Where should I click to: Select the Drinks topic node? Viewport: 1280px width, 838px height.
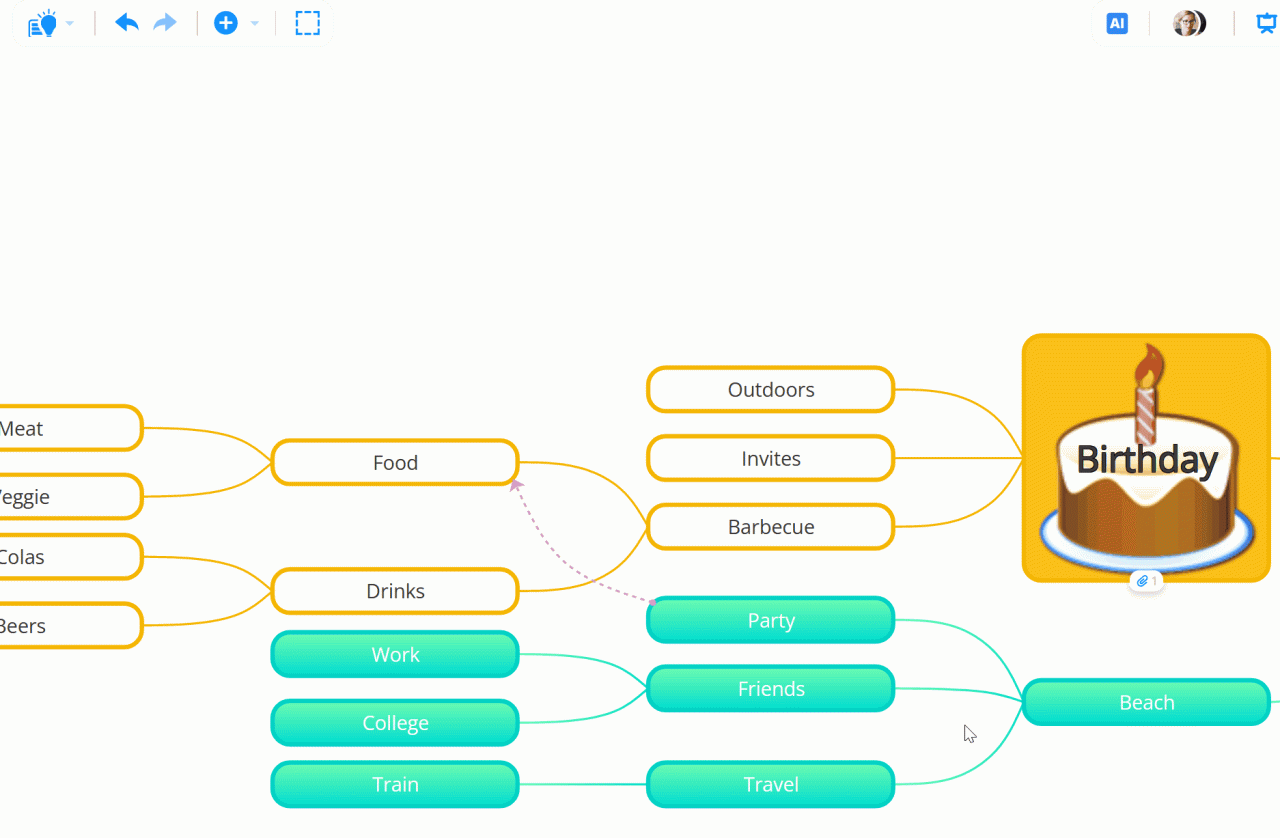tap(395, 591)
